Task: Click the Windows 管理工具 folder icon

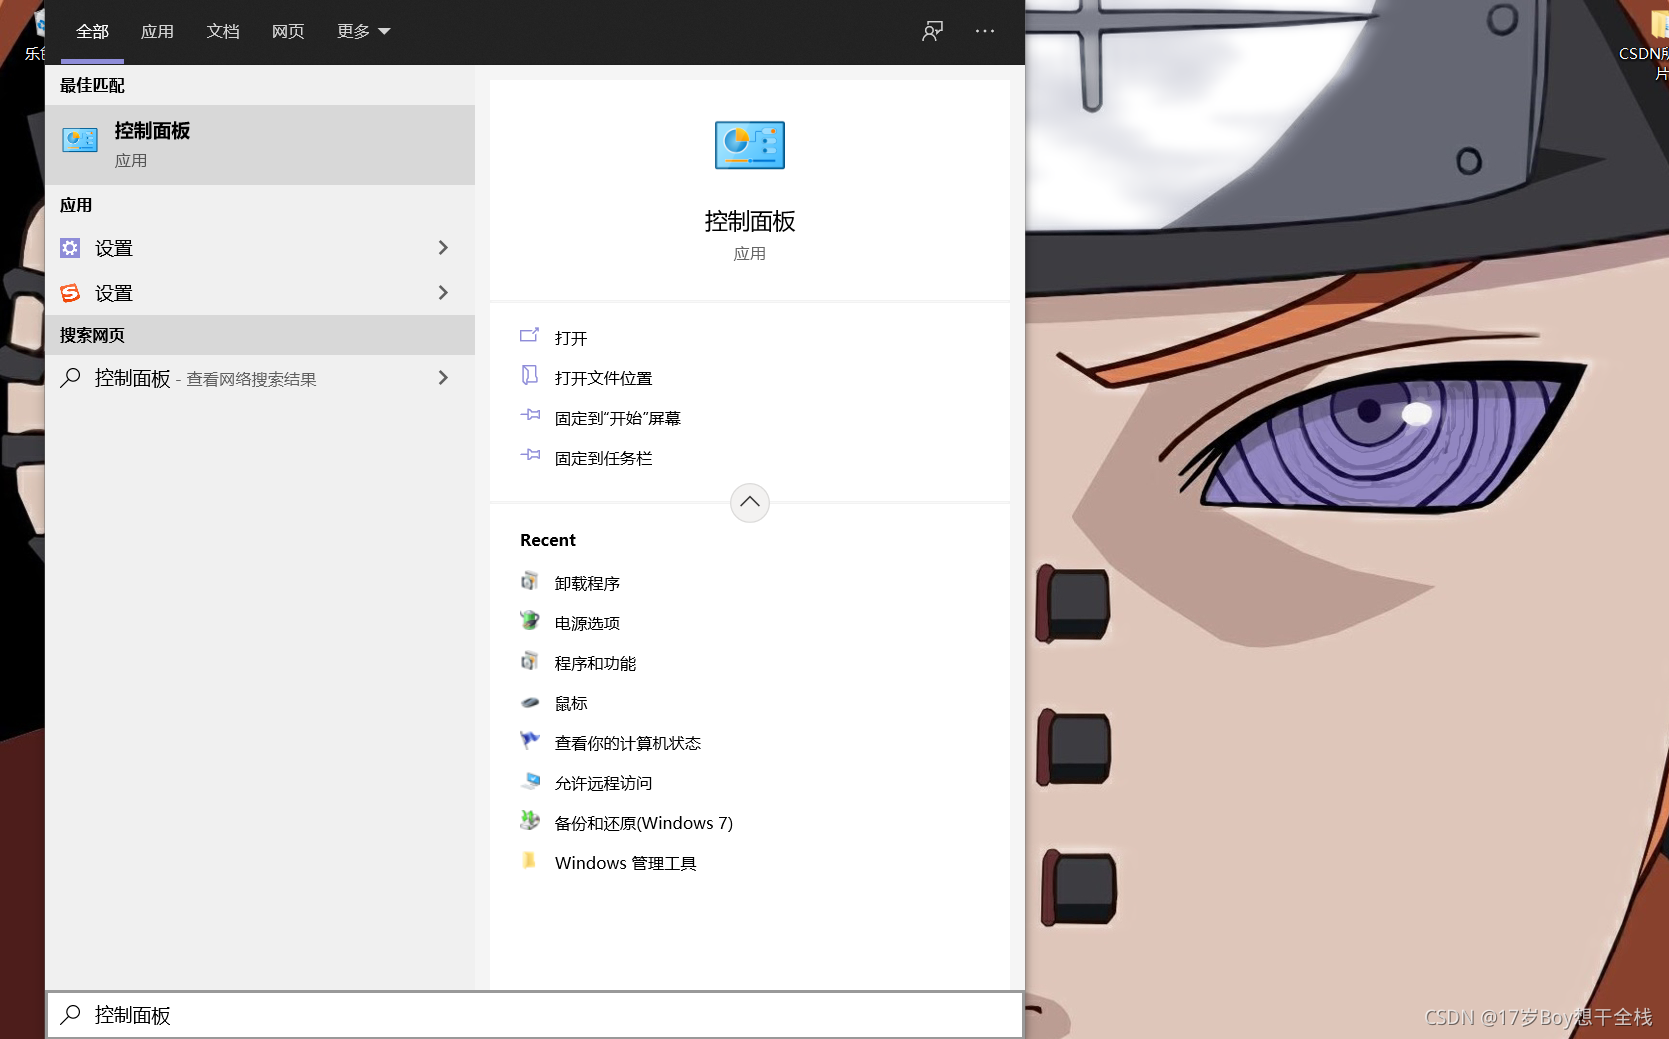Action: pos(530,860)
